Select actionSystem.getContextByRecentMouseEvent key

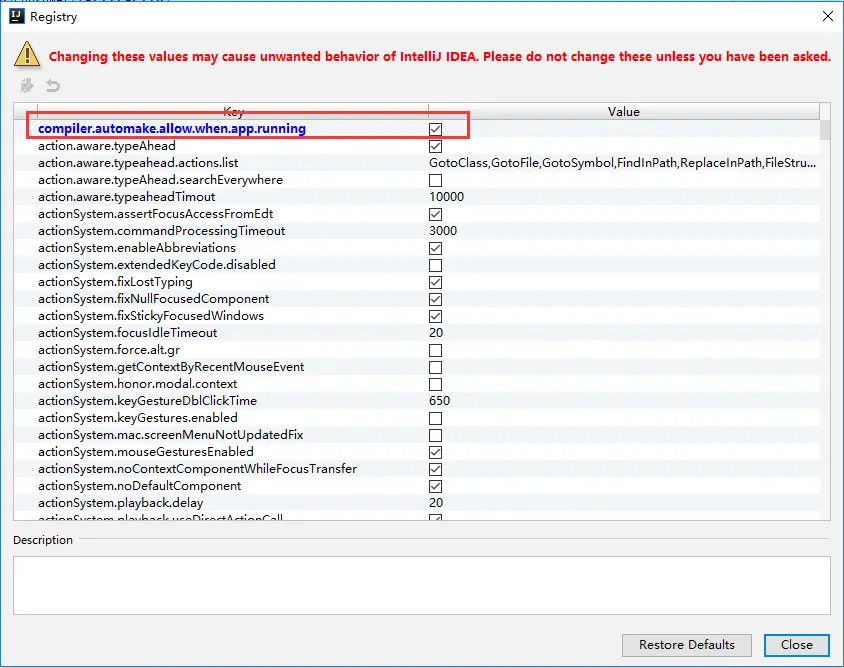click(x=171, y=367)
